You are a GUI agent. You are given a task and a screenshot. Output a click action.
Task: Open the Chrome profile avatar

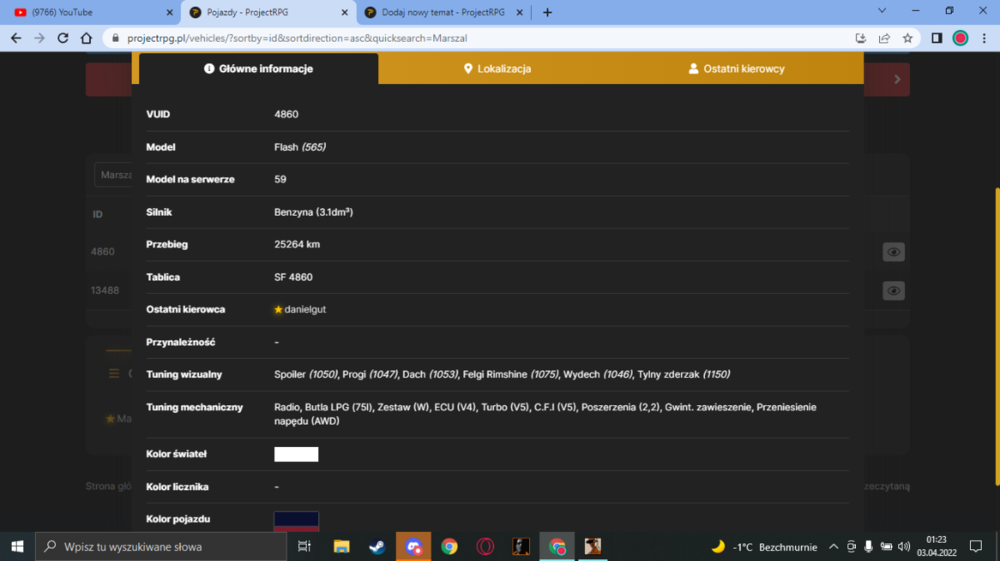click(960, 38)
